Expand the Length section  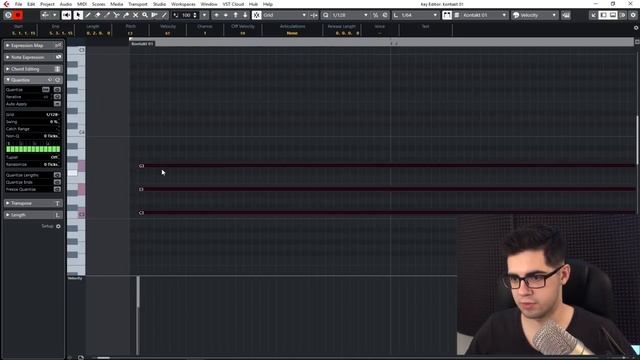33,215
